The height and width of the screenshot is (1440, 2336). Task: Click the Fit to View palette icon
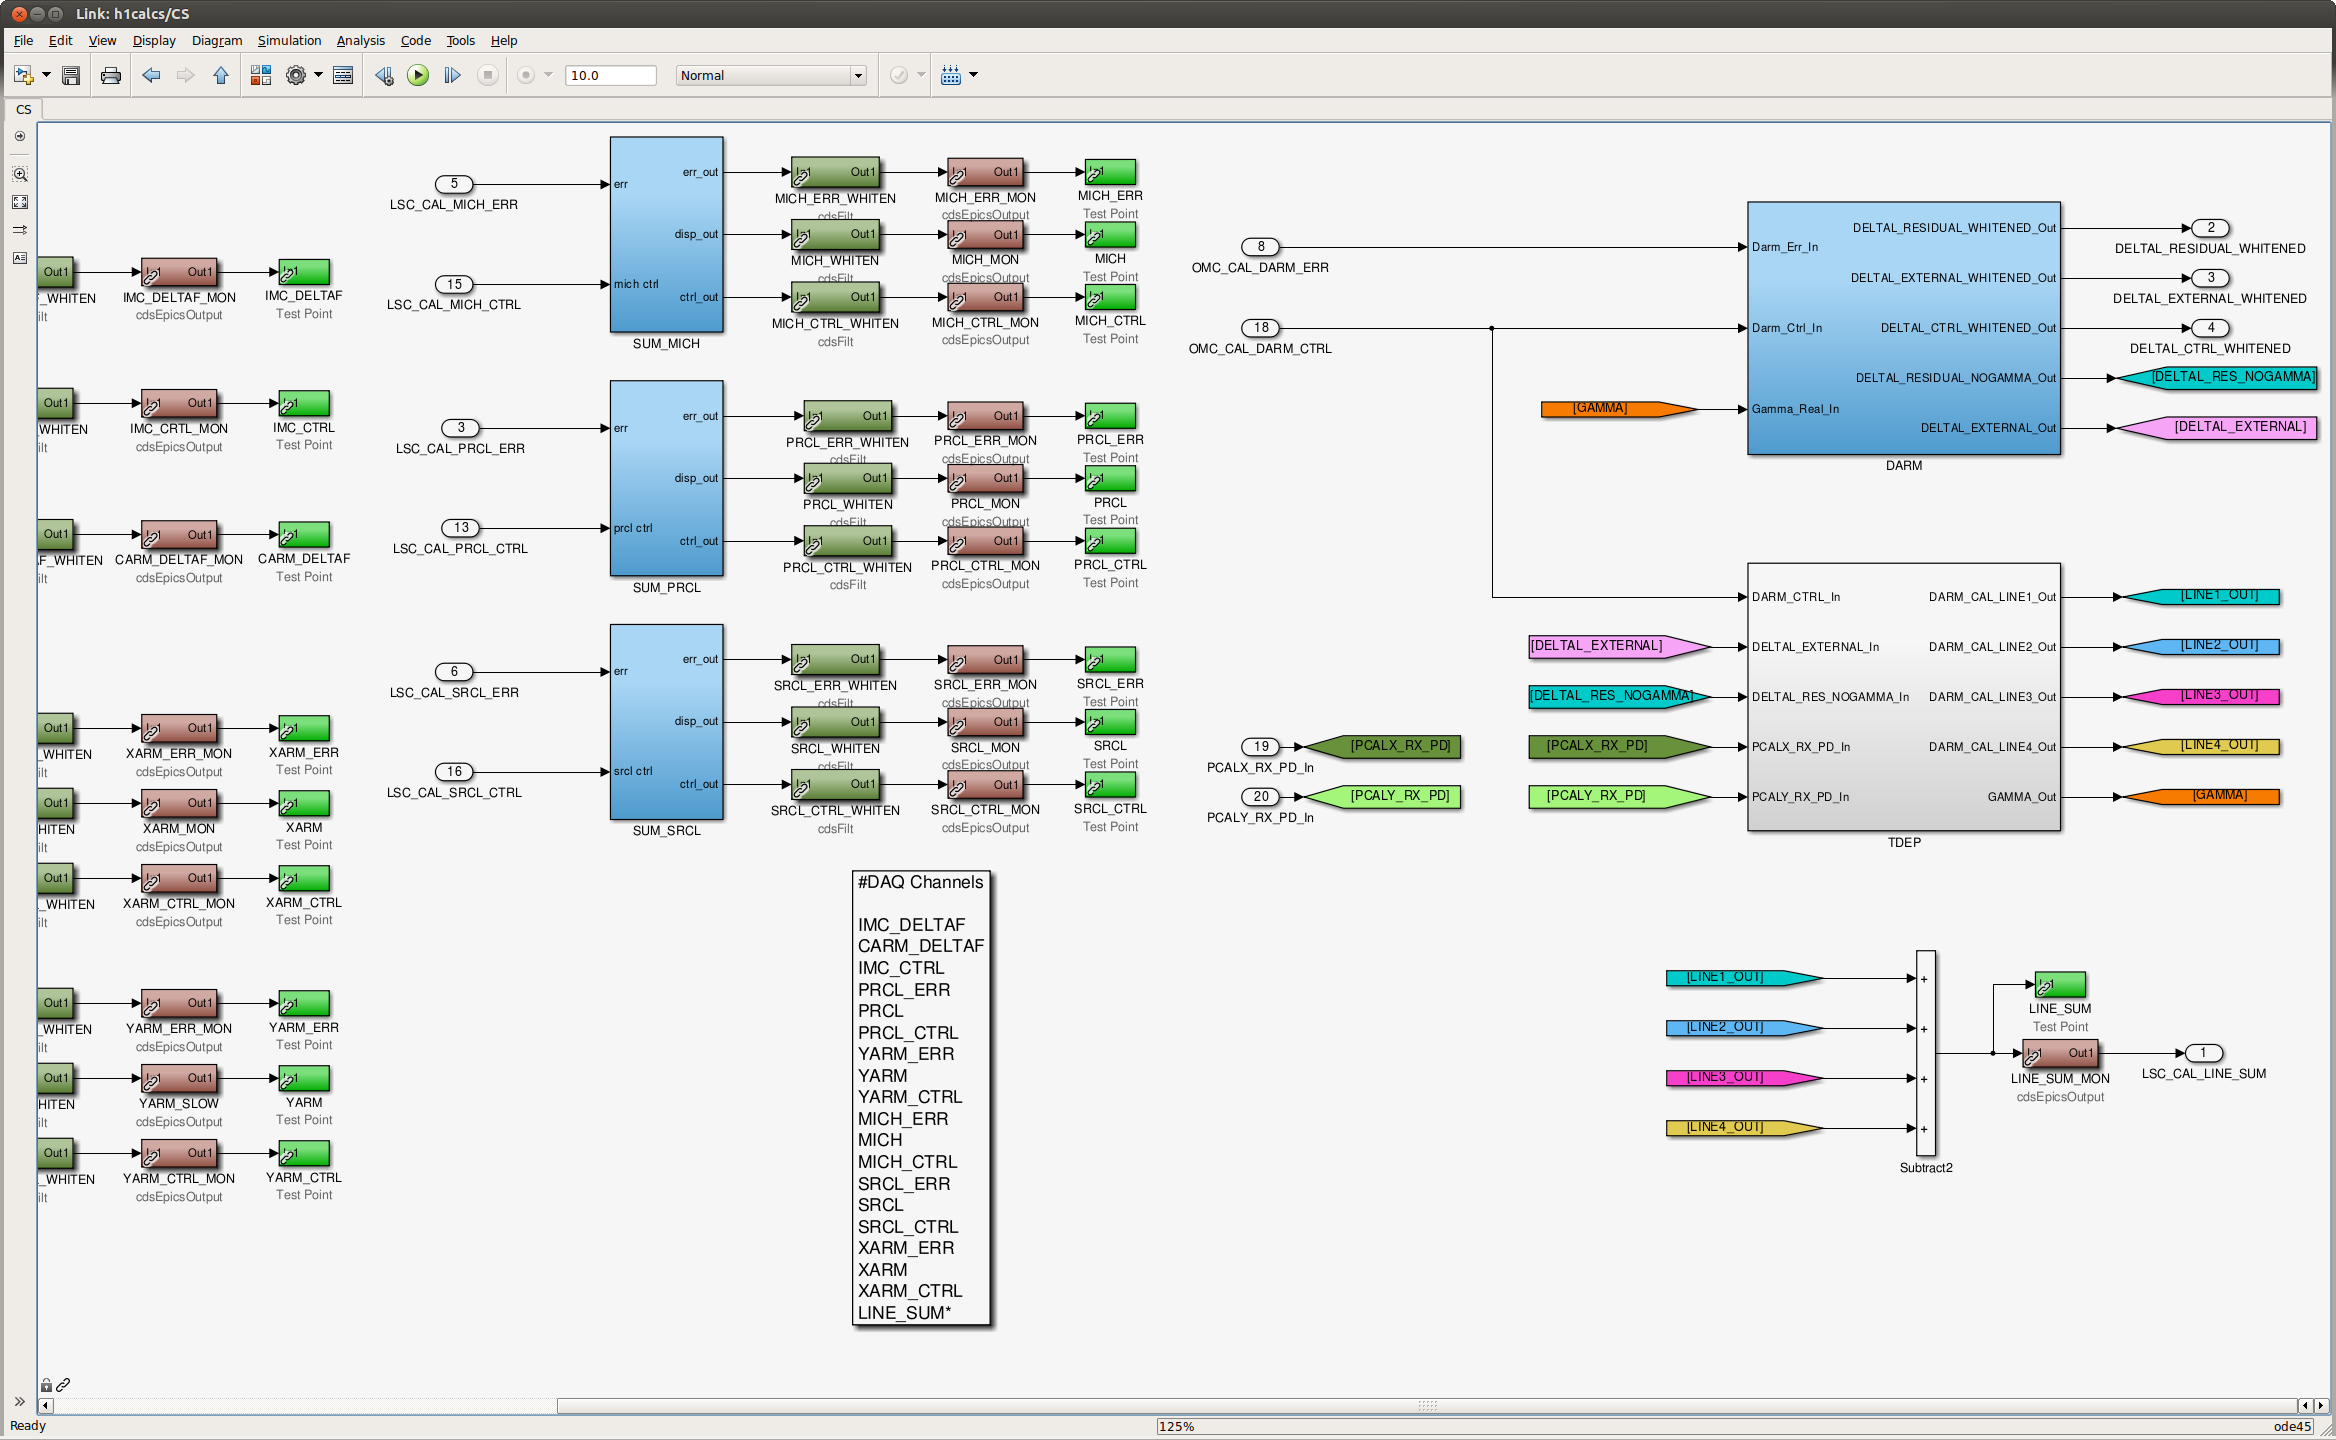tap(19, 202)
